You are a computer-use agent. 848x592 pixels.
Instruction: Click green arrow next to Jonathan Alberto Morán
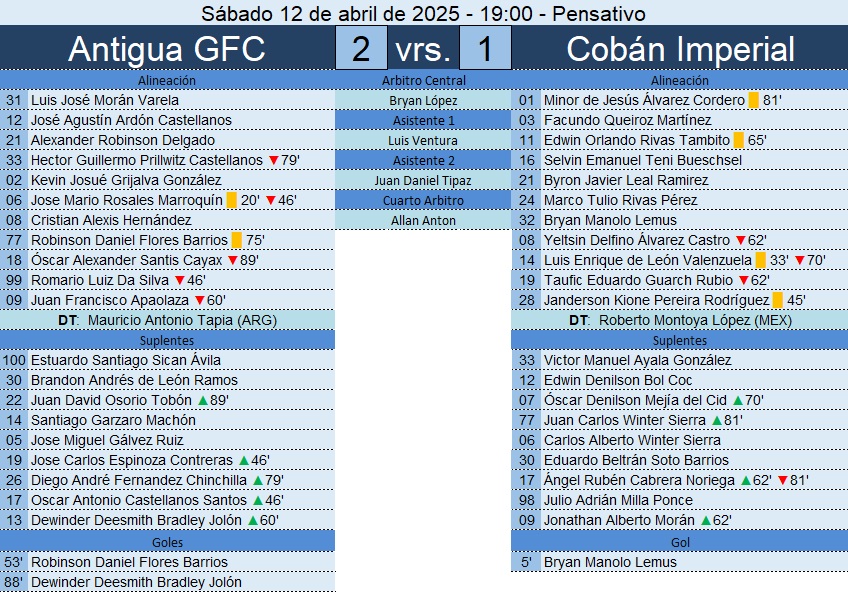(706, 521)
